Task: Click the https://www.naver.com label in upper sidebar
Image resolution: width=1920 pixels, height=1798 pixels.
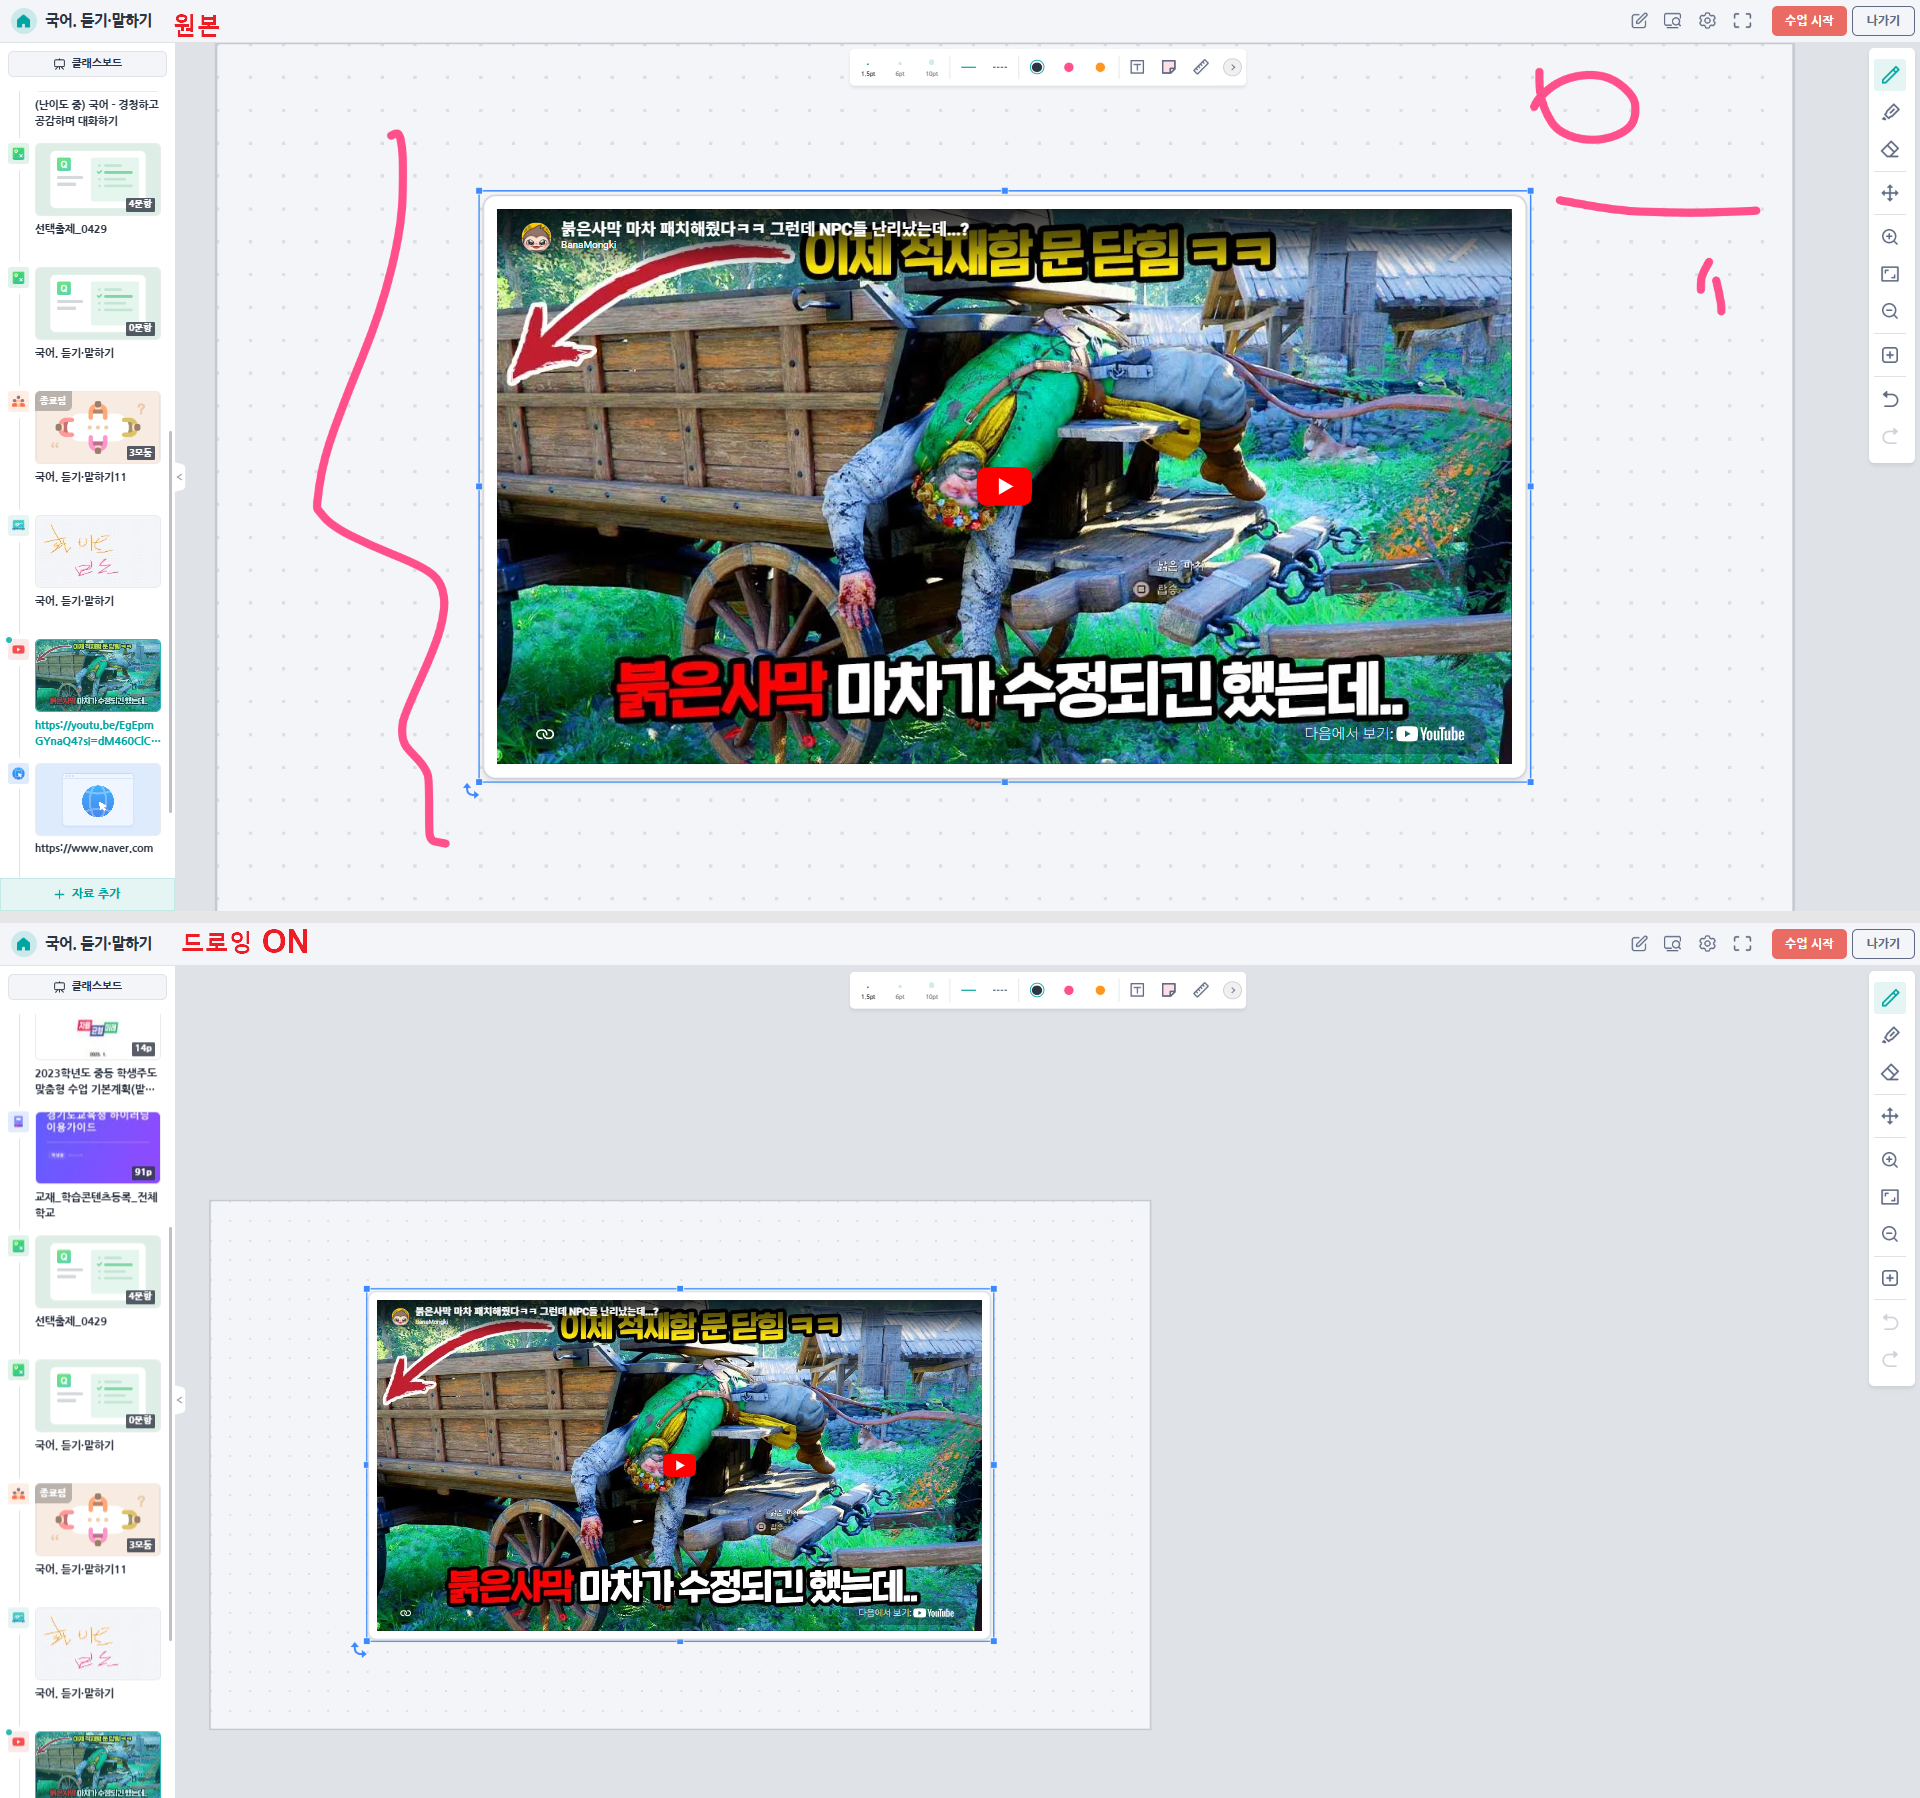Action: [x=94, y=848]
